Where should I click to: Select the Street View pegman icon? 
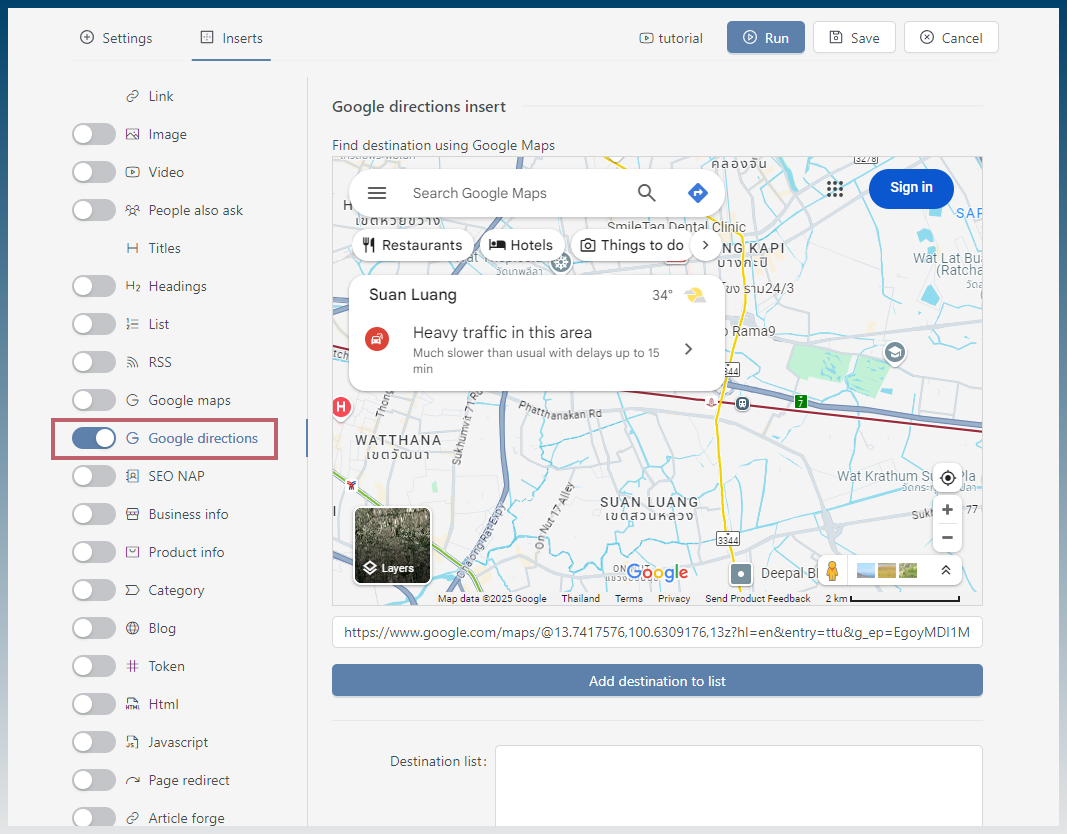pyautogui.click(x=832, y=571)
